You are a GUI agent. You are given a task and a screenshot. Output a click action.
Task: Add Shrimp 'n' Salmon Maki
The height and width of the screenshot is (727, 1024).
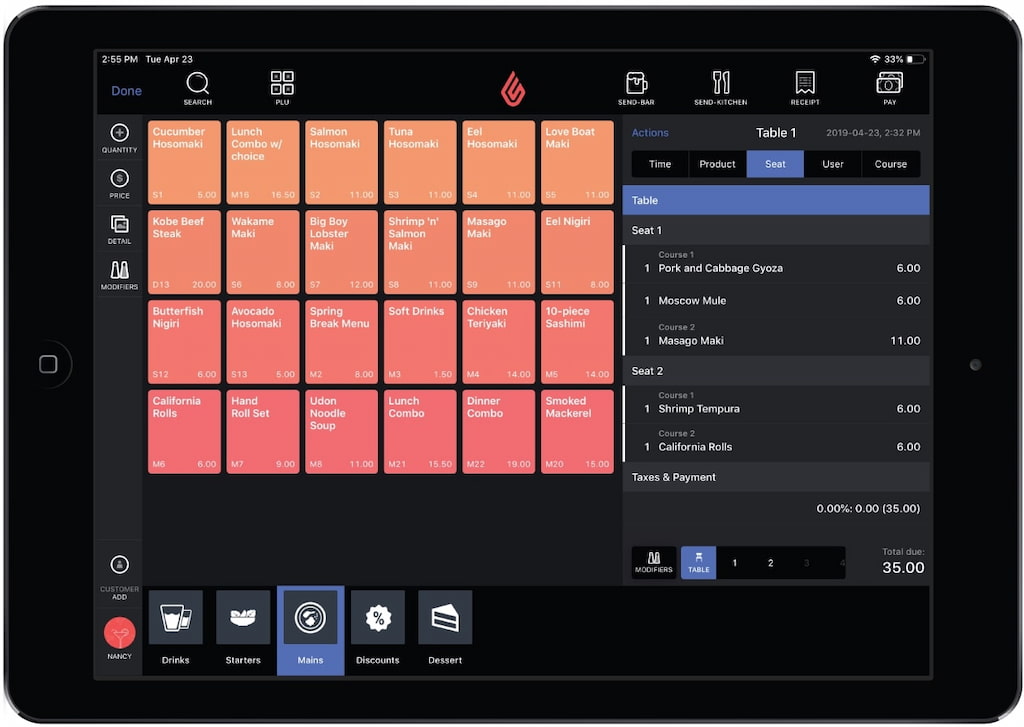click(420, 252)
